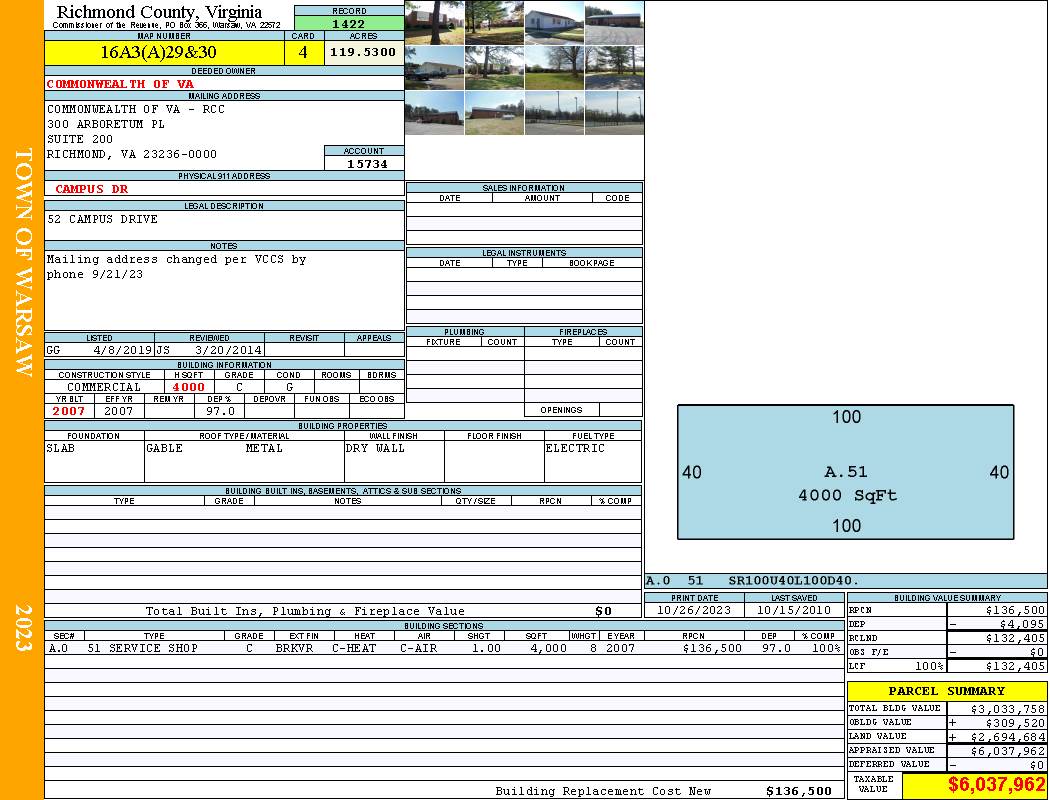Screen dimensions: 1050x800
Task: Open the white building photo thumbnail
Action: [554, 21]
